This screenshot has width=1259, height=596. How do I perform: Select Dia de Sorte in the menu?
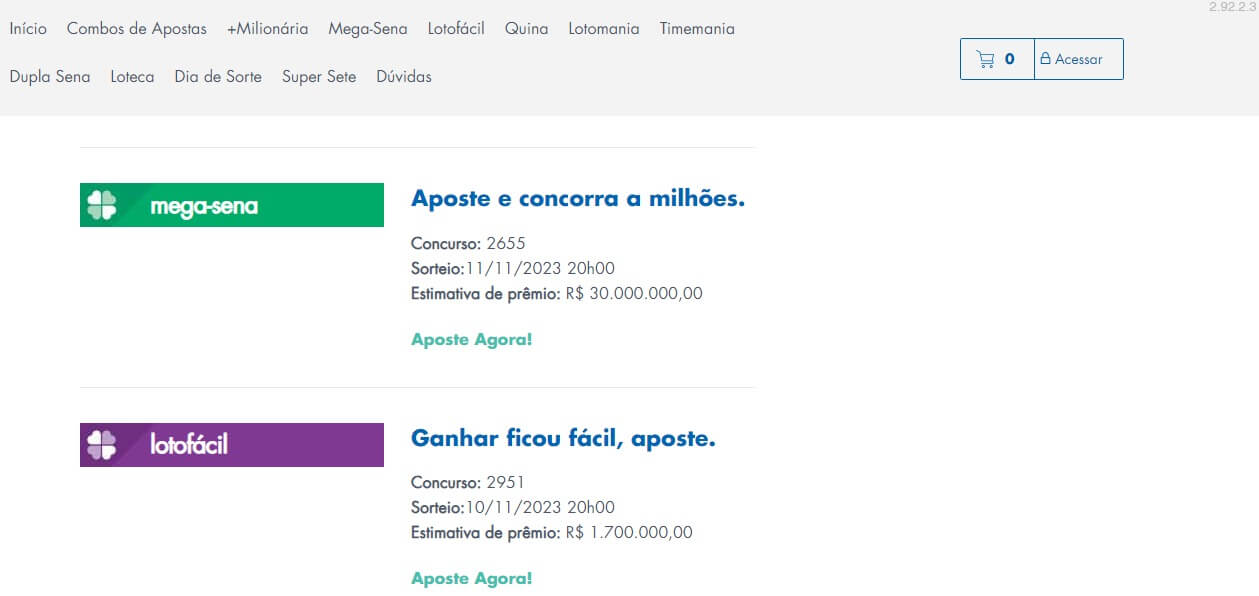pos(217,77)
